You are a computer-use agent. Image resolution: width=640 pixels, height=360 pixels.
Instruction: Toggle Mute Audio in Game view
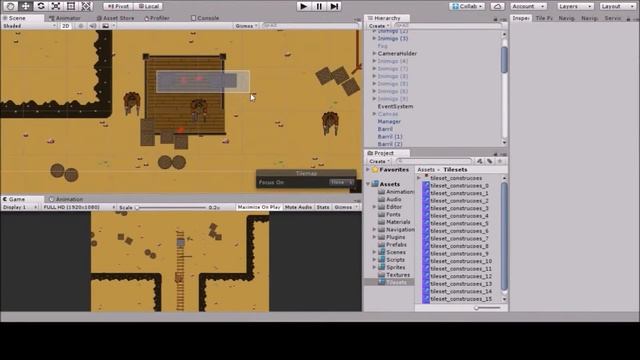click(x=298, y=207)
